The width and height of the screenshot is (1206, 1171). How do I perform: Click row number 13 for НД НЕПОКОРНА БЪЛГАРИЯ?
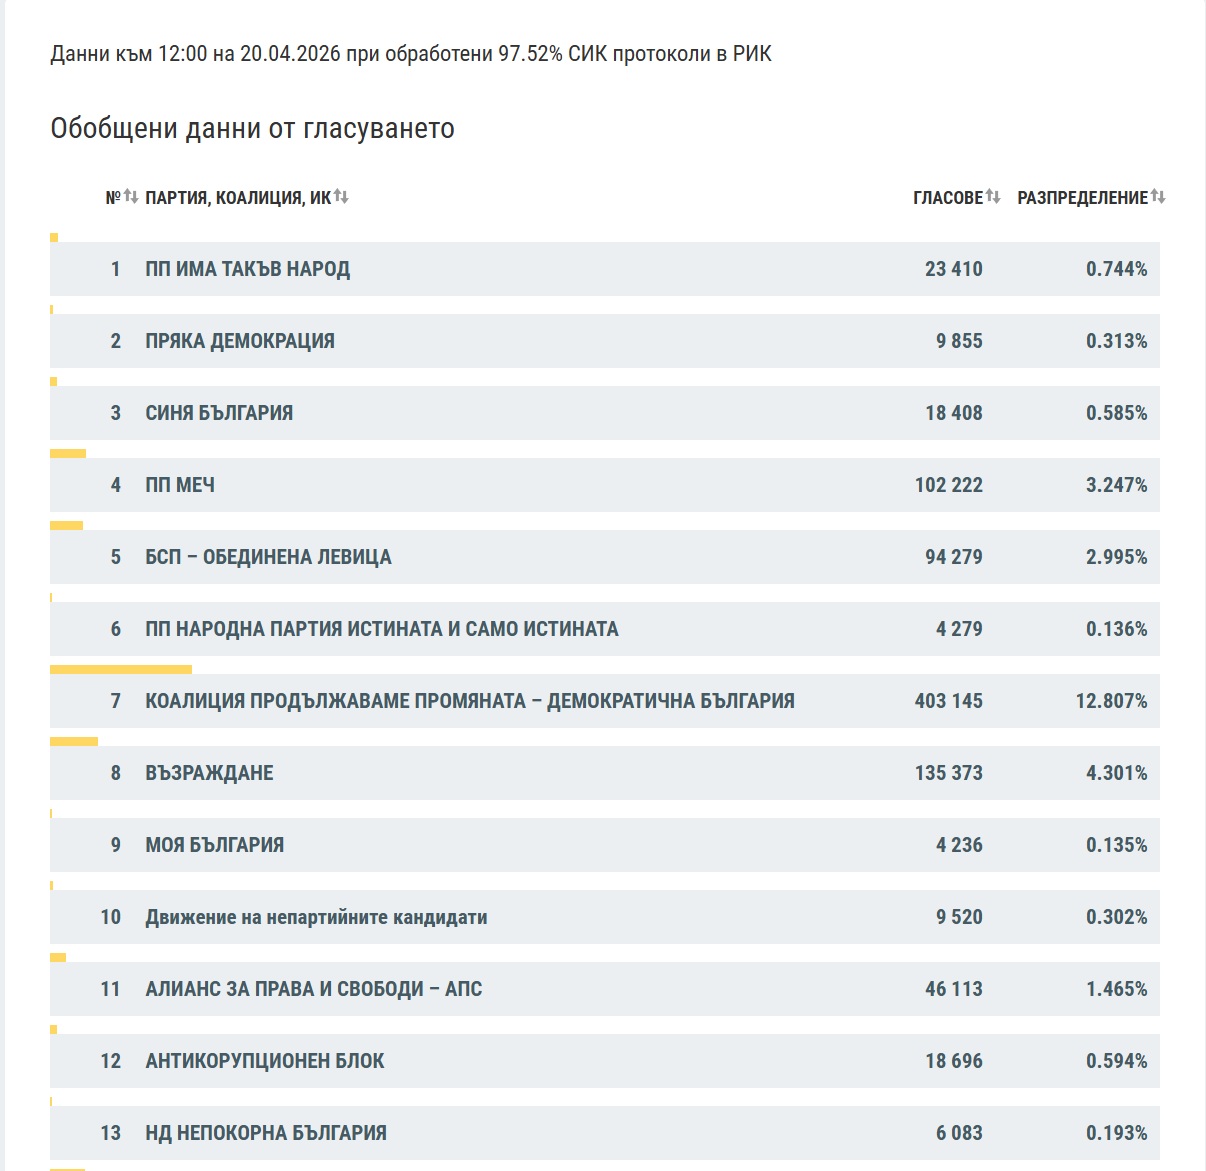click(x=110, y=1133)
